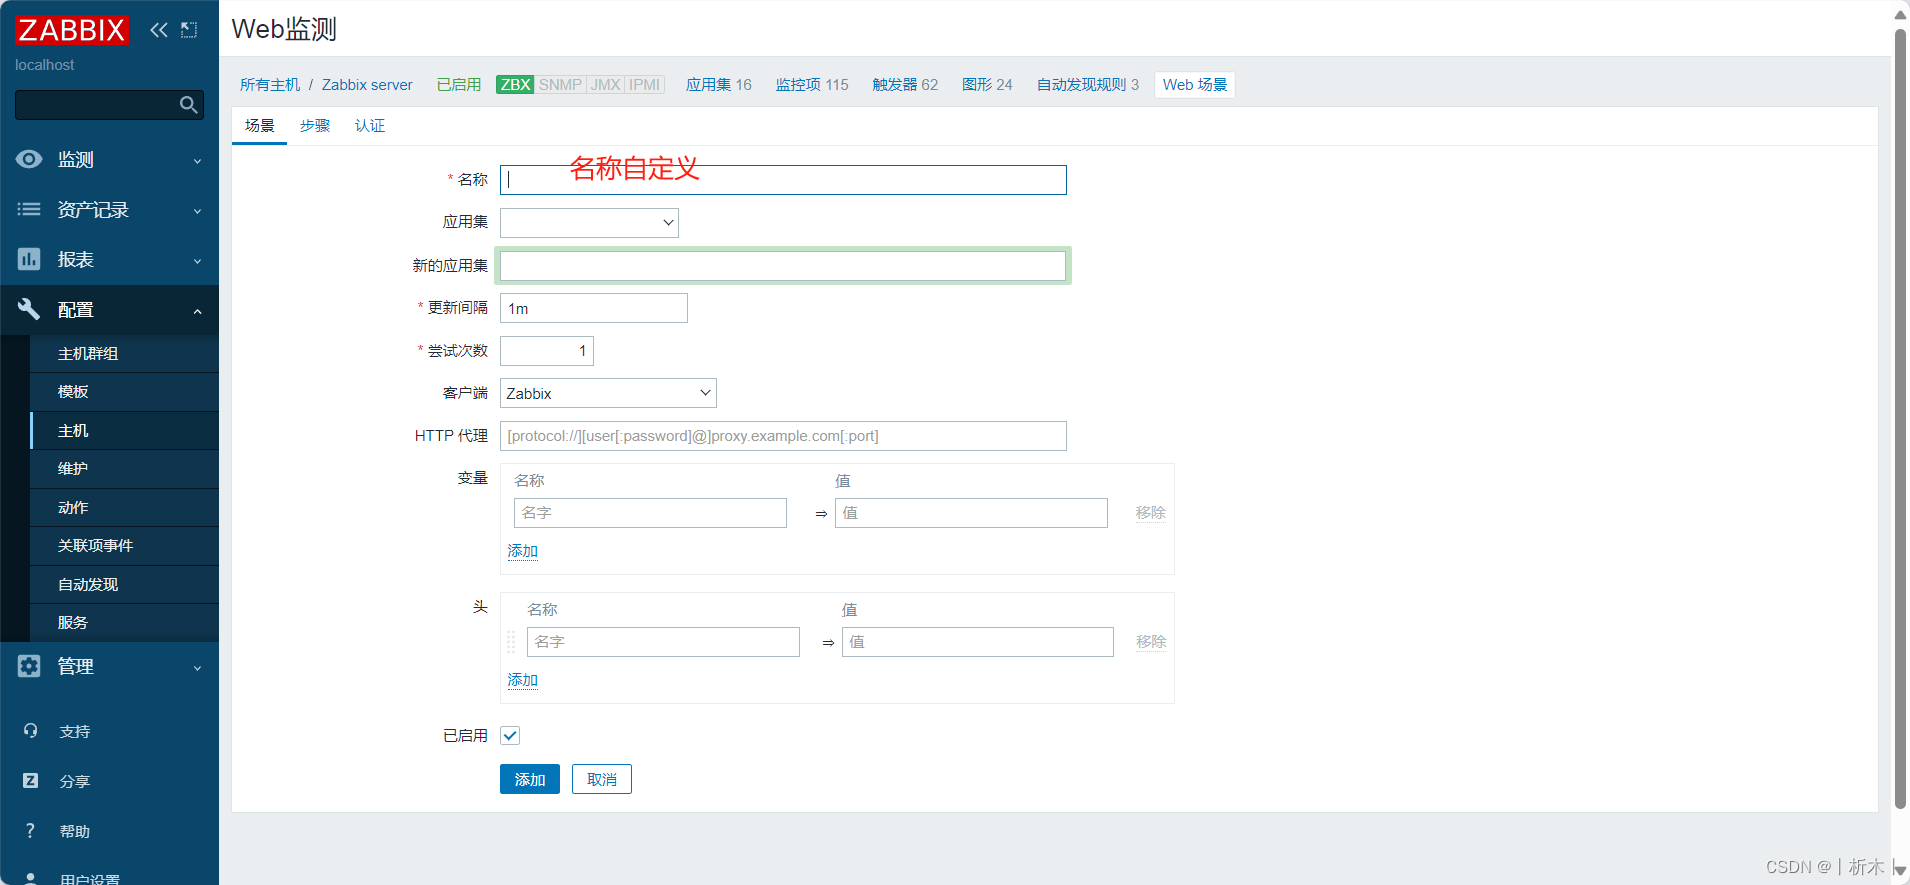Click the Web 场景 link

tap(1195, 85)
